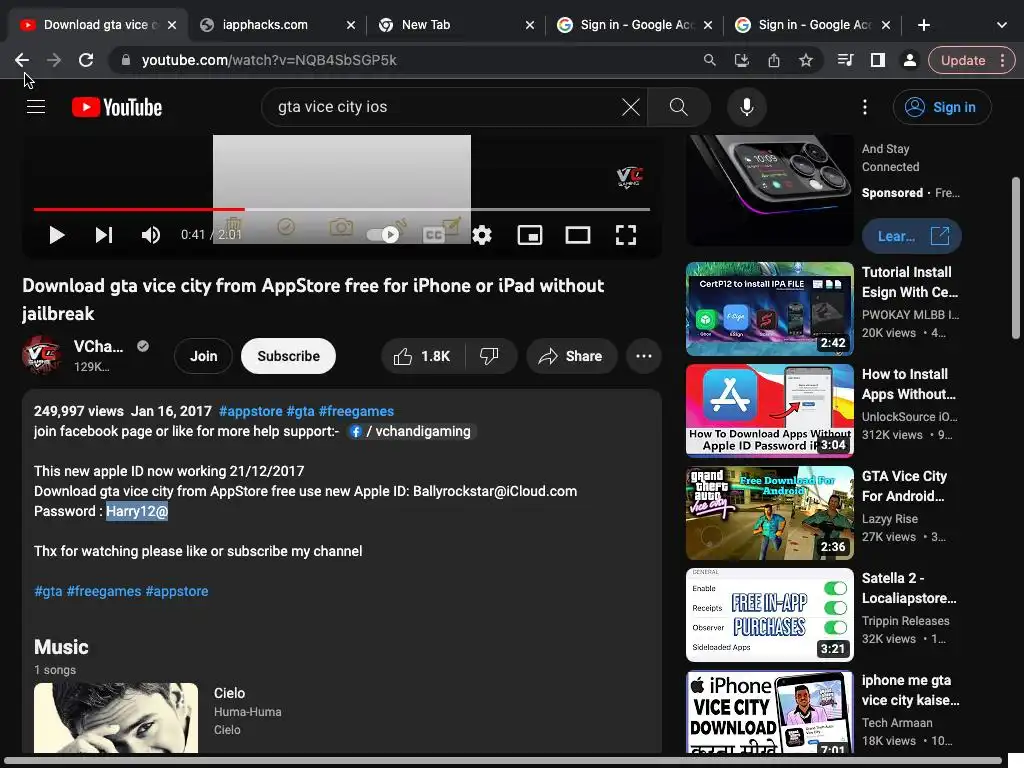
Task: Open the VChandi channel avatar
Action: click(x=42, y=356)
